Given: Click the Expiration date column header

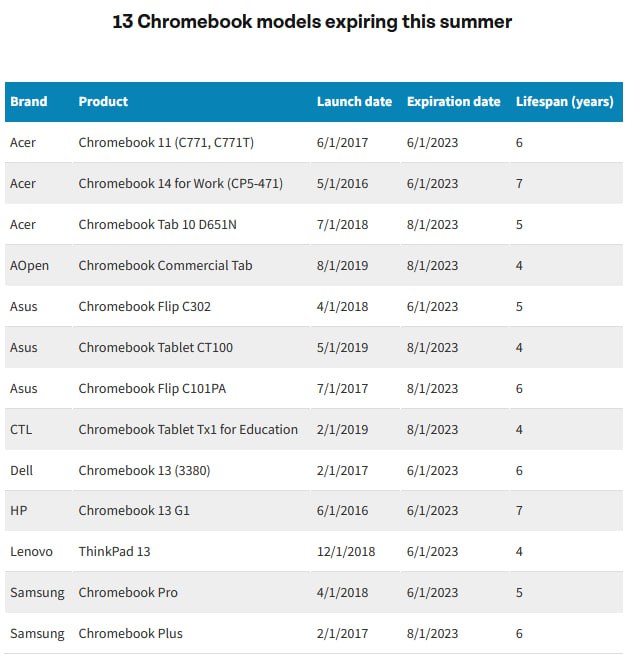Looking at the screenshot, I should click(453, 101).
